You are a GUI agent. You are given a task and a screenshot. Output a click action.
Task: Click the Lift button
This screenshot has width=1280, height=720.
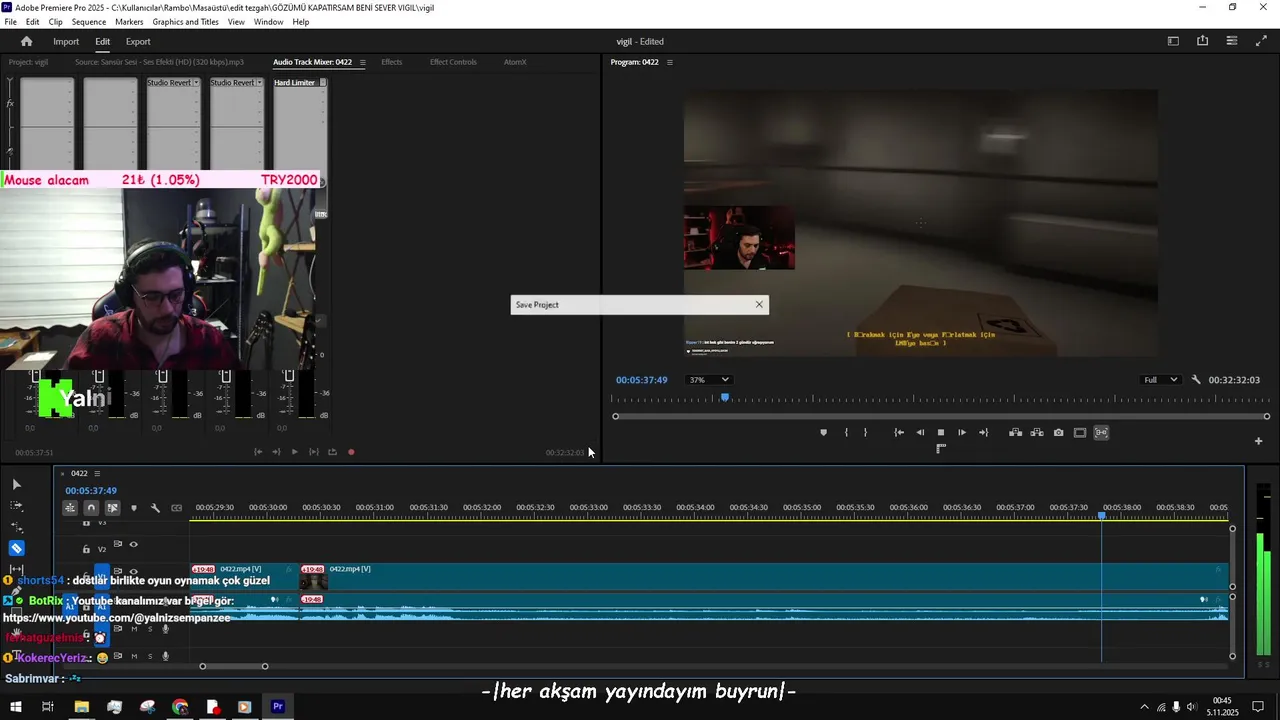point(1015,433)
